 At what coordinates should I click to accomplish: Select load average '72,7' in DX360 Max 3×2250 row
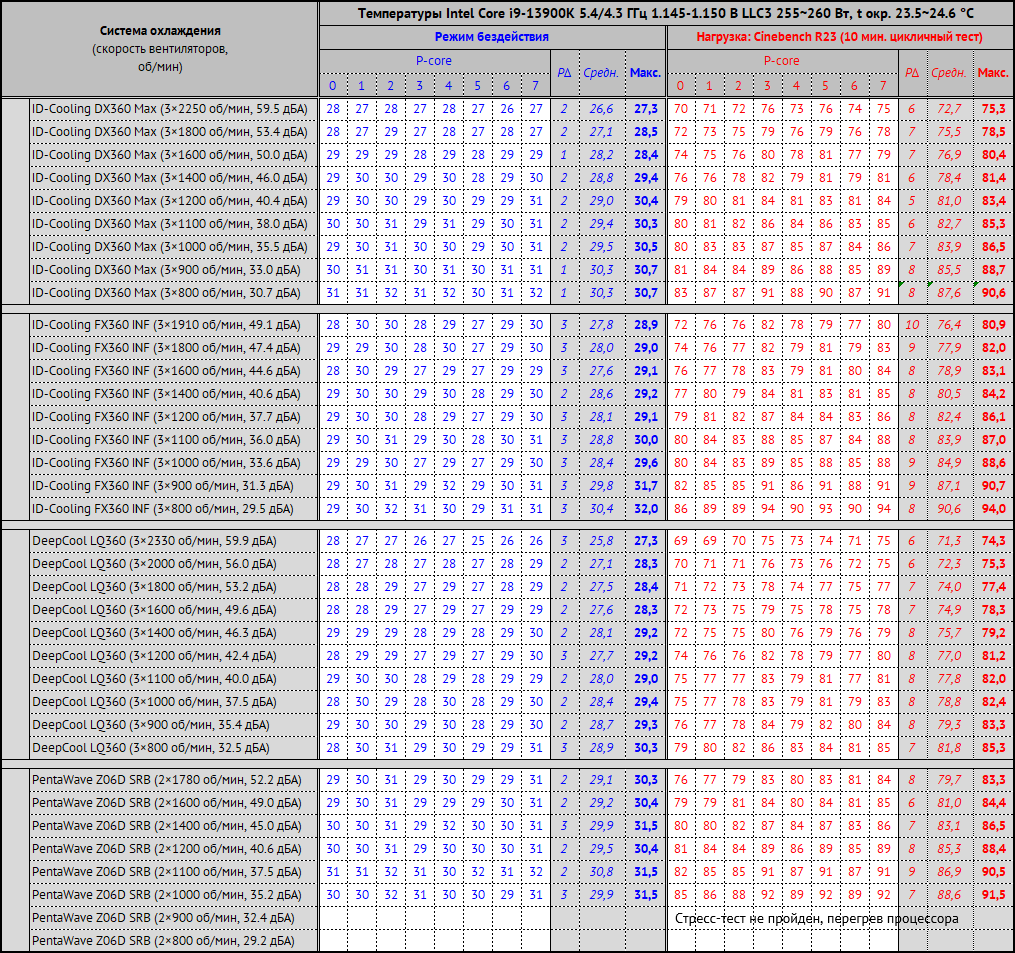(948, 109)
